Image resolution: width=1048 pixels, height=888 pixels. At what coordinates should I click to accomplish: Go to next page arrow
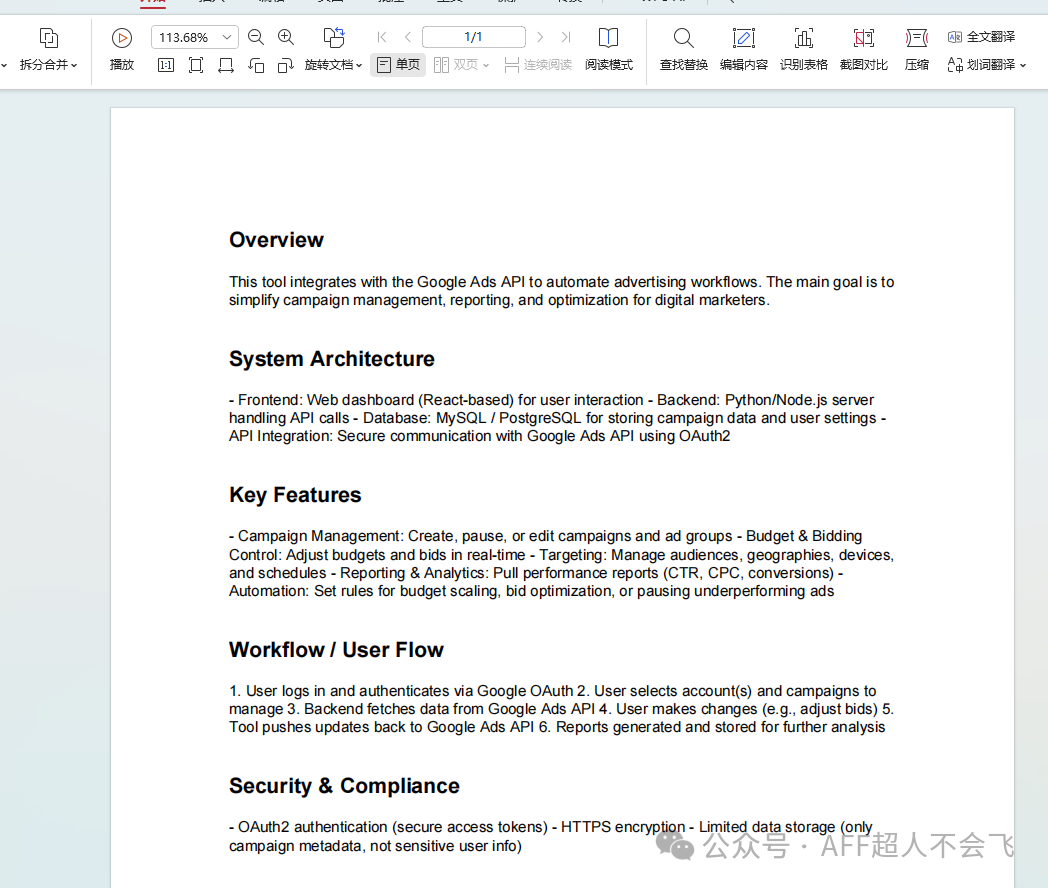coord(540,37)
